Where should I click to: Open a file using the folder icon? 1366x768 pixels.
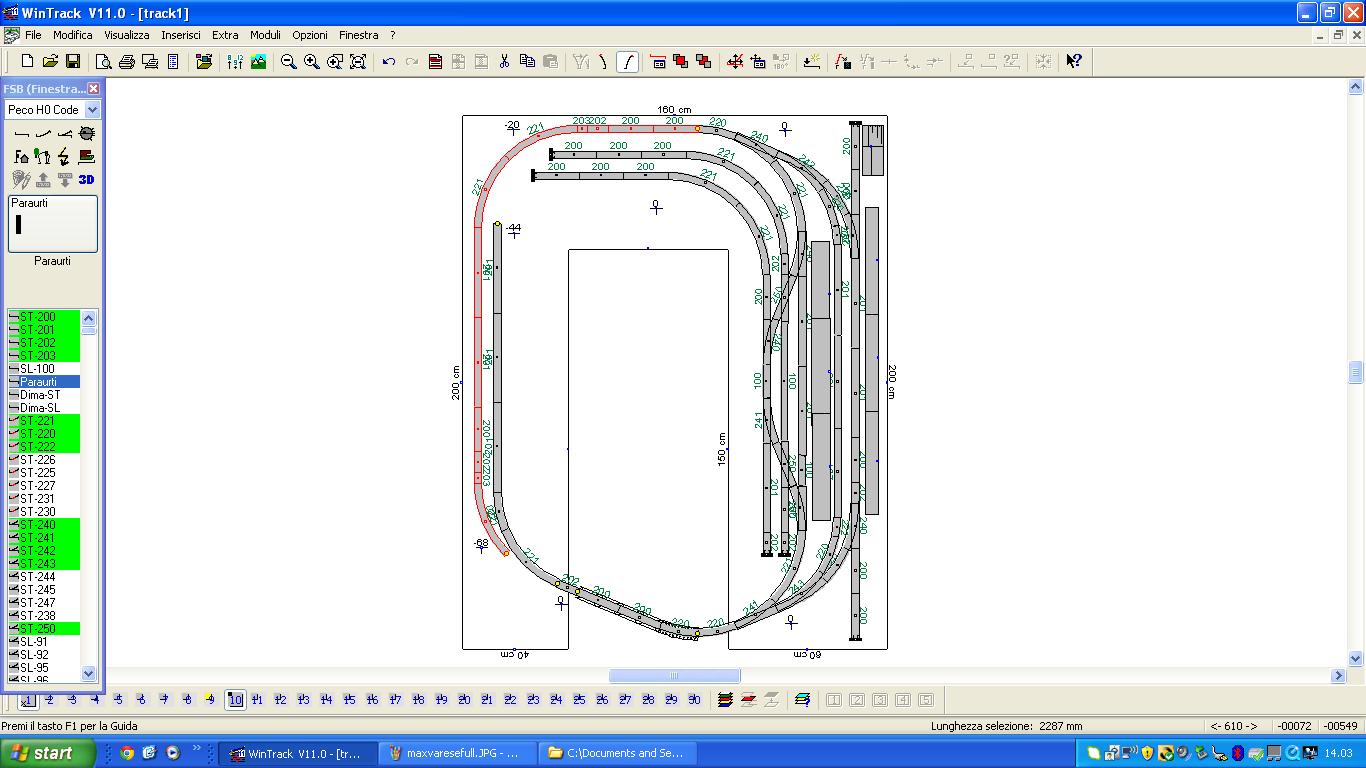[x=50, y=62]
